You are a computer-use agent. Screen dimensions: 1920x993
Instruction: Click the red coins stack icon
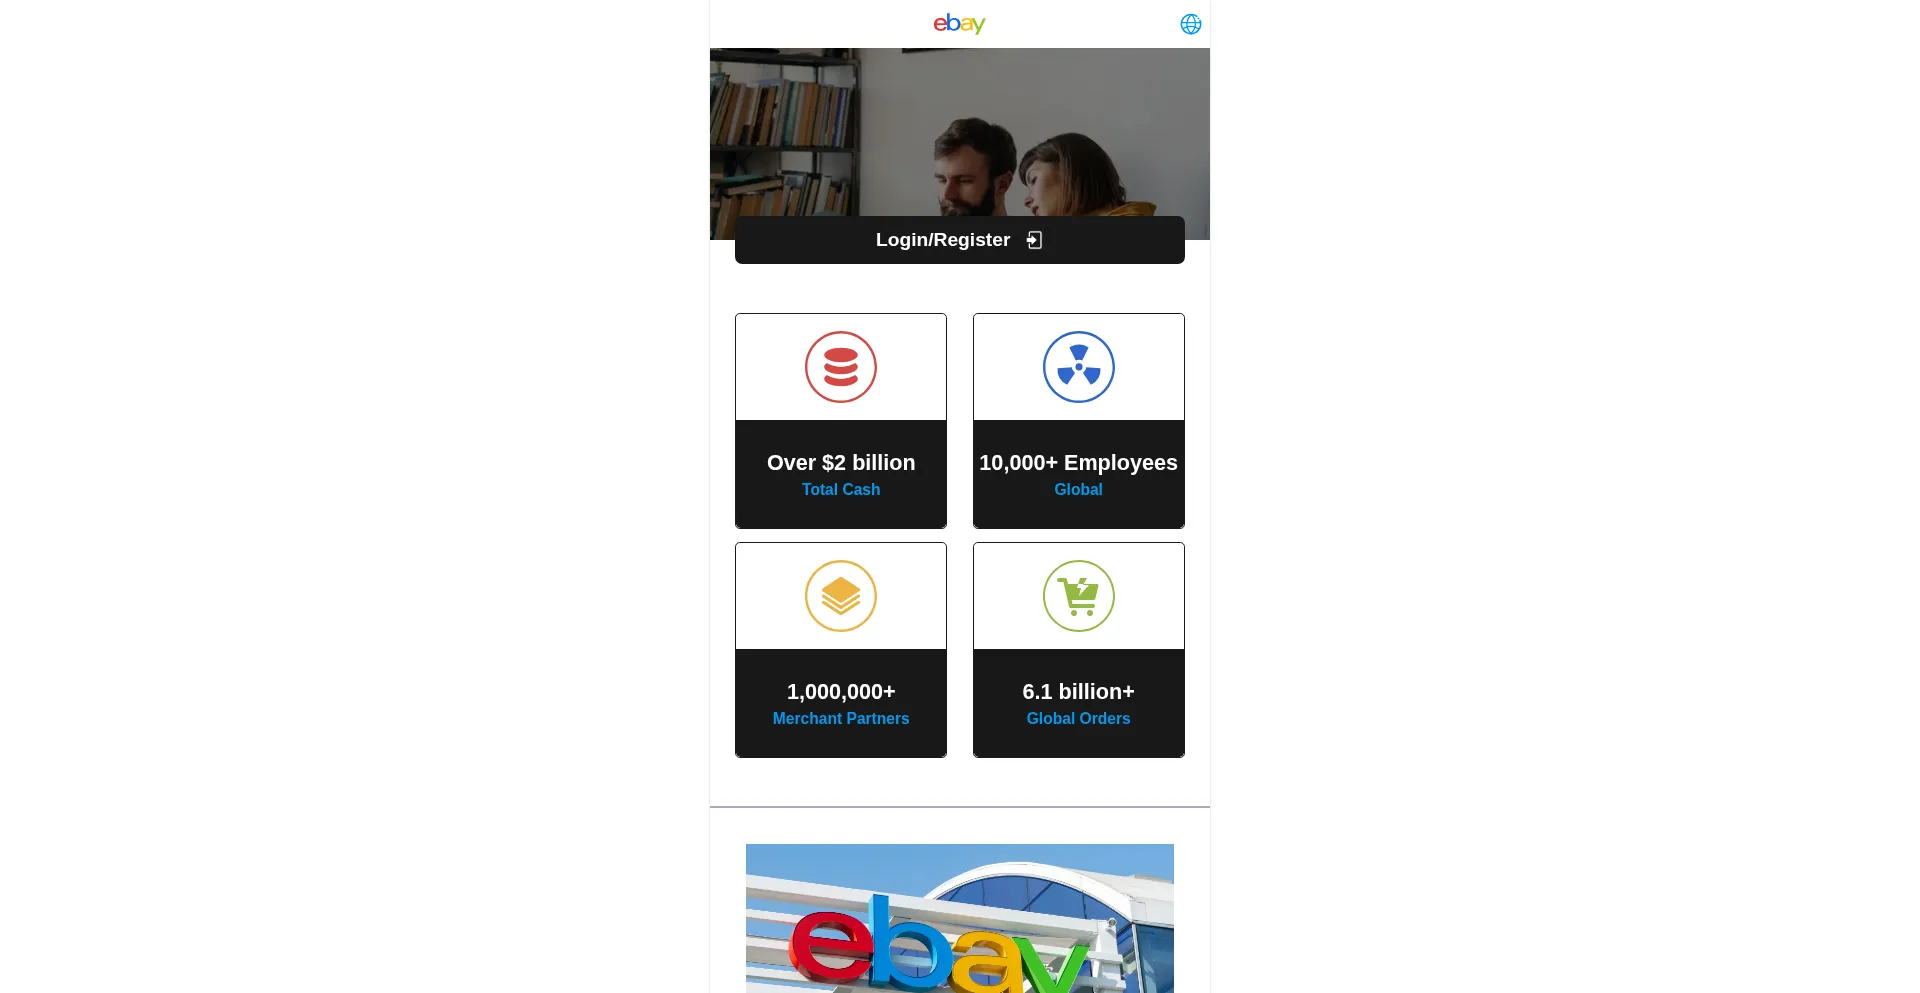pos(841,367)
